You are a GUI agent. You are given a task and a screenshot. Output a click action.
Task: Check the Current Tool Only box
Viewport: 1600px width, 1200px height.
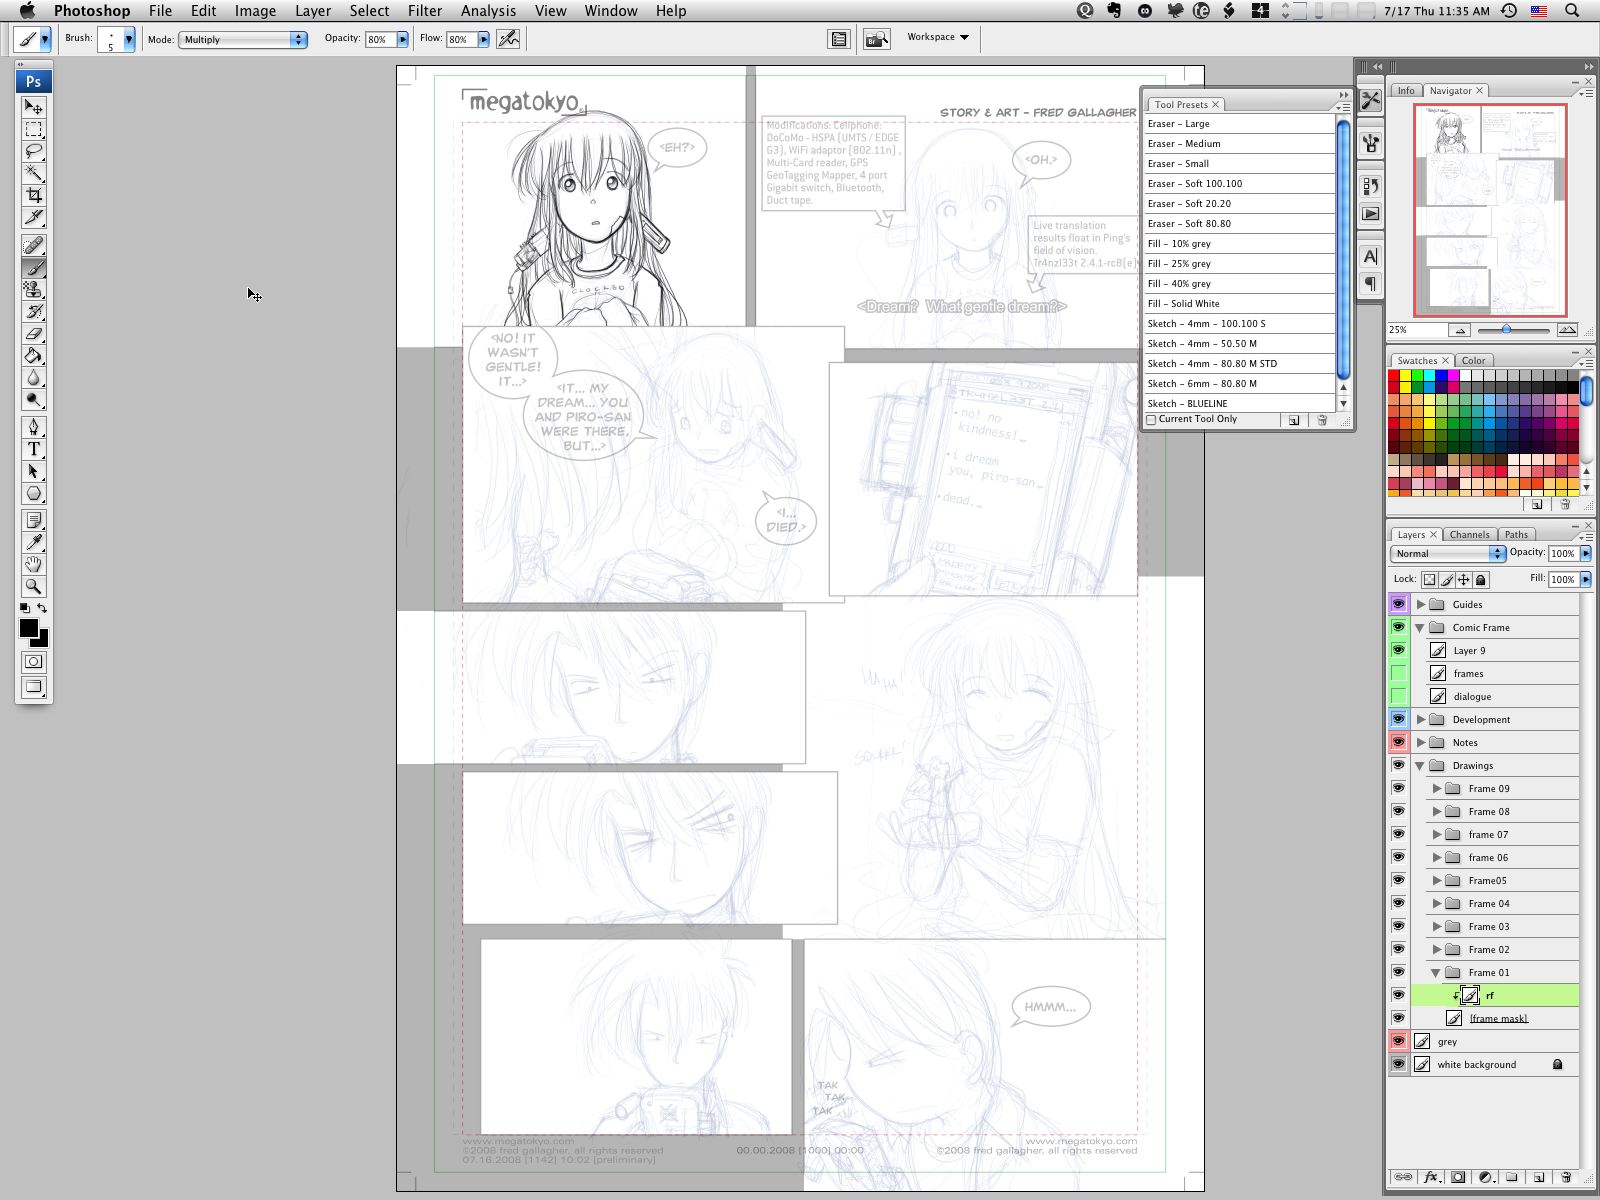[x=1151, y=420]
